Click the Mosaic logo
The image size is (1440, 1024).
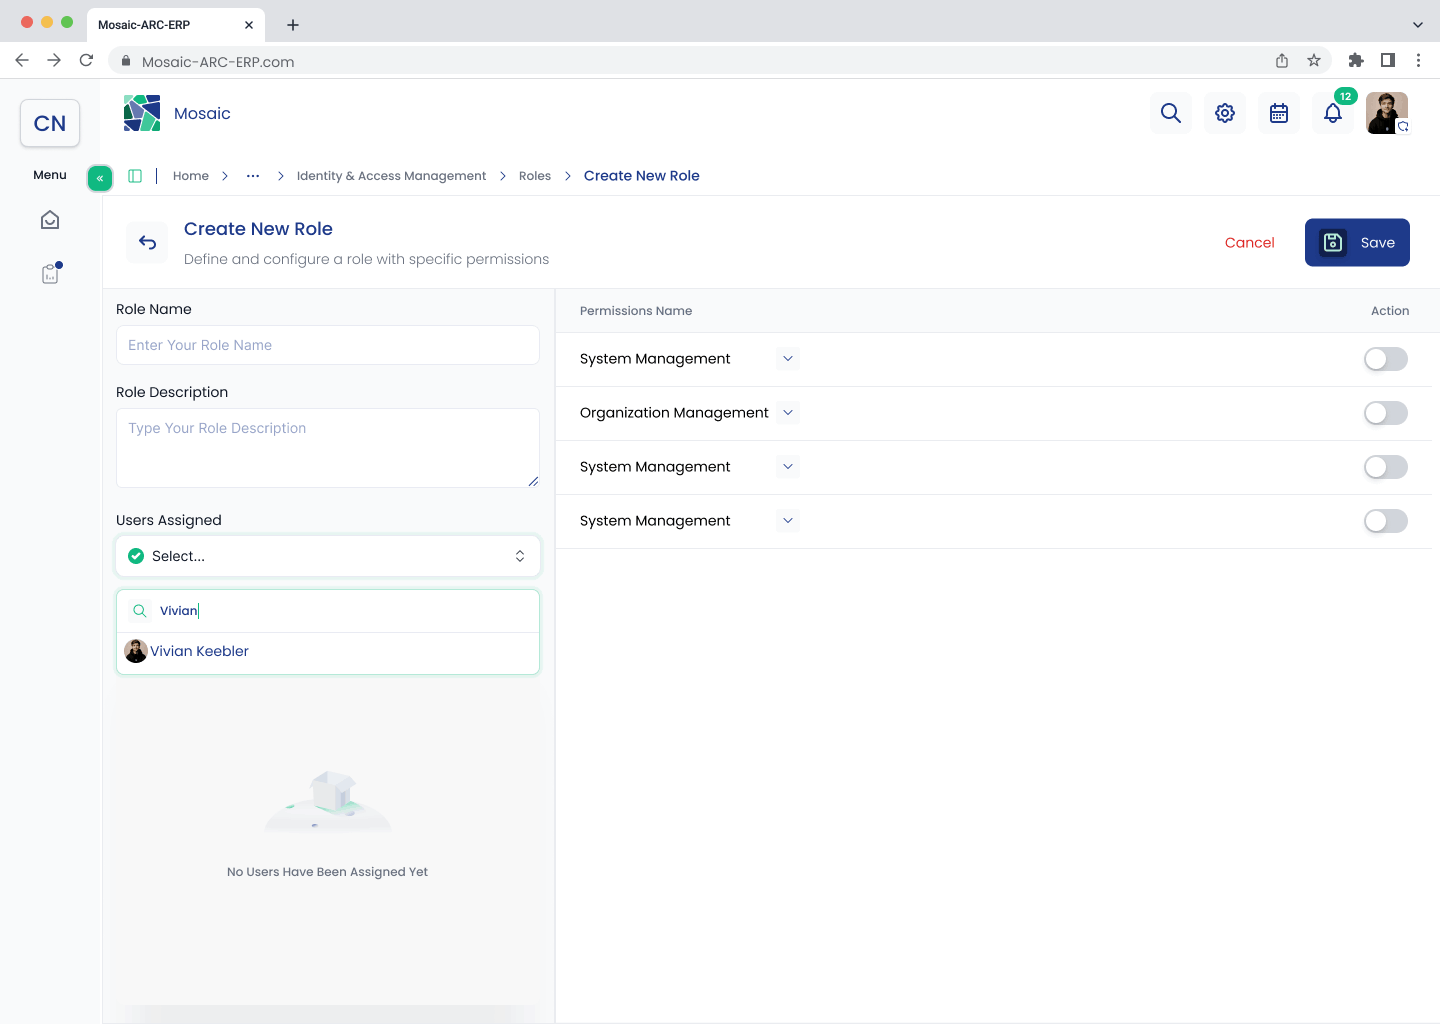coord(142,113)
